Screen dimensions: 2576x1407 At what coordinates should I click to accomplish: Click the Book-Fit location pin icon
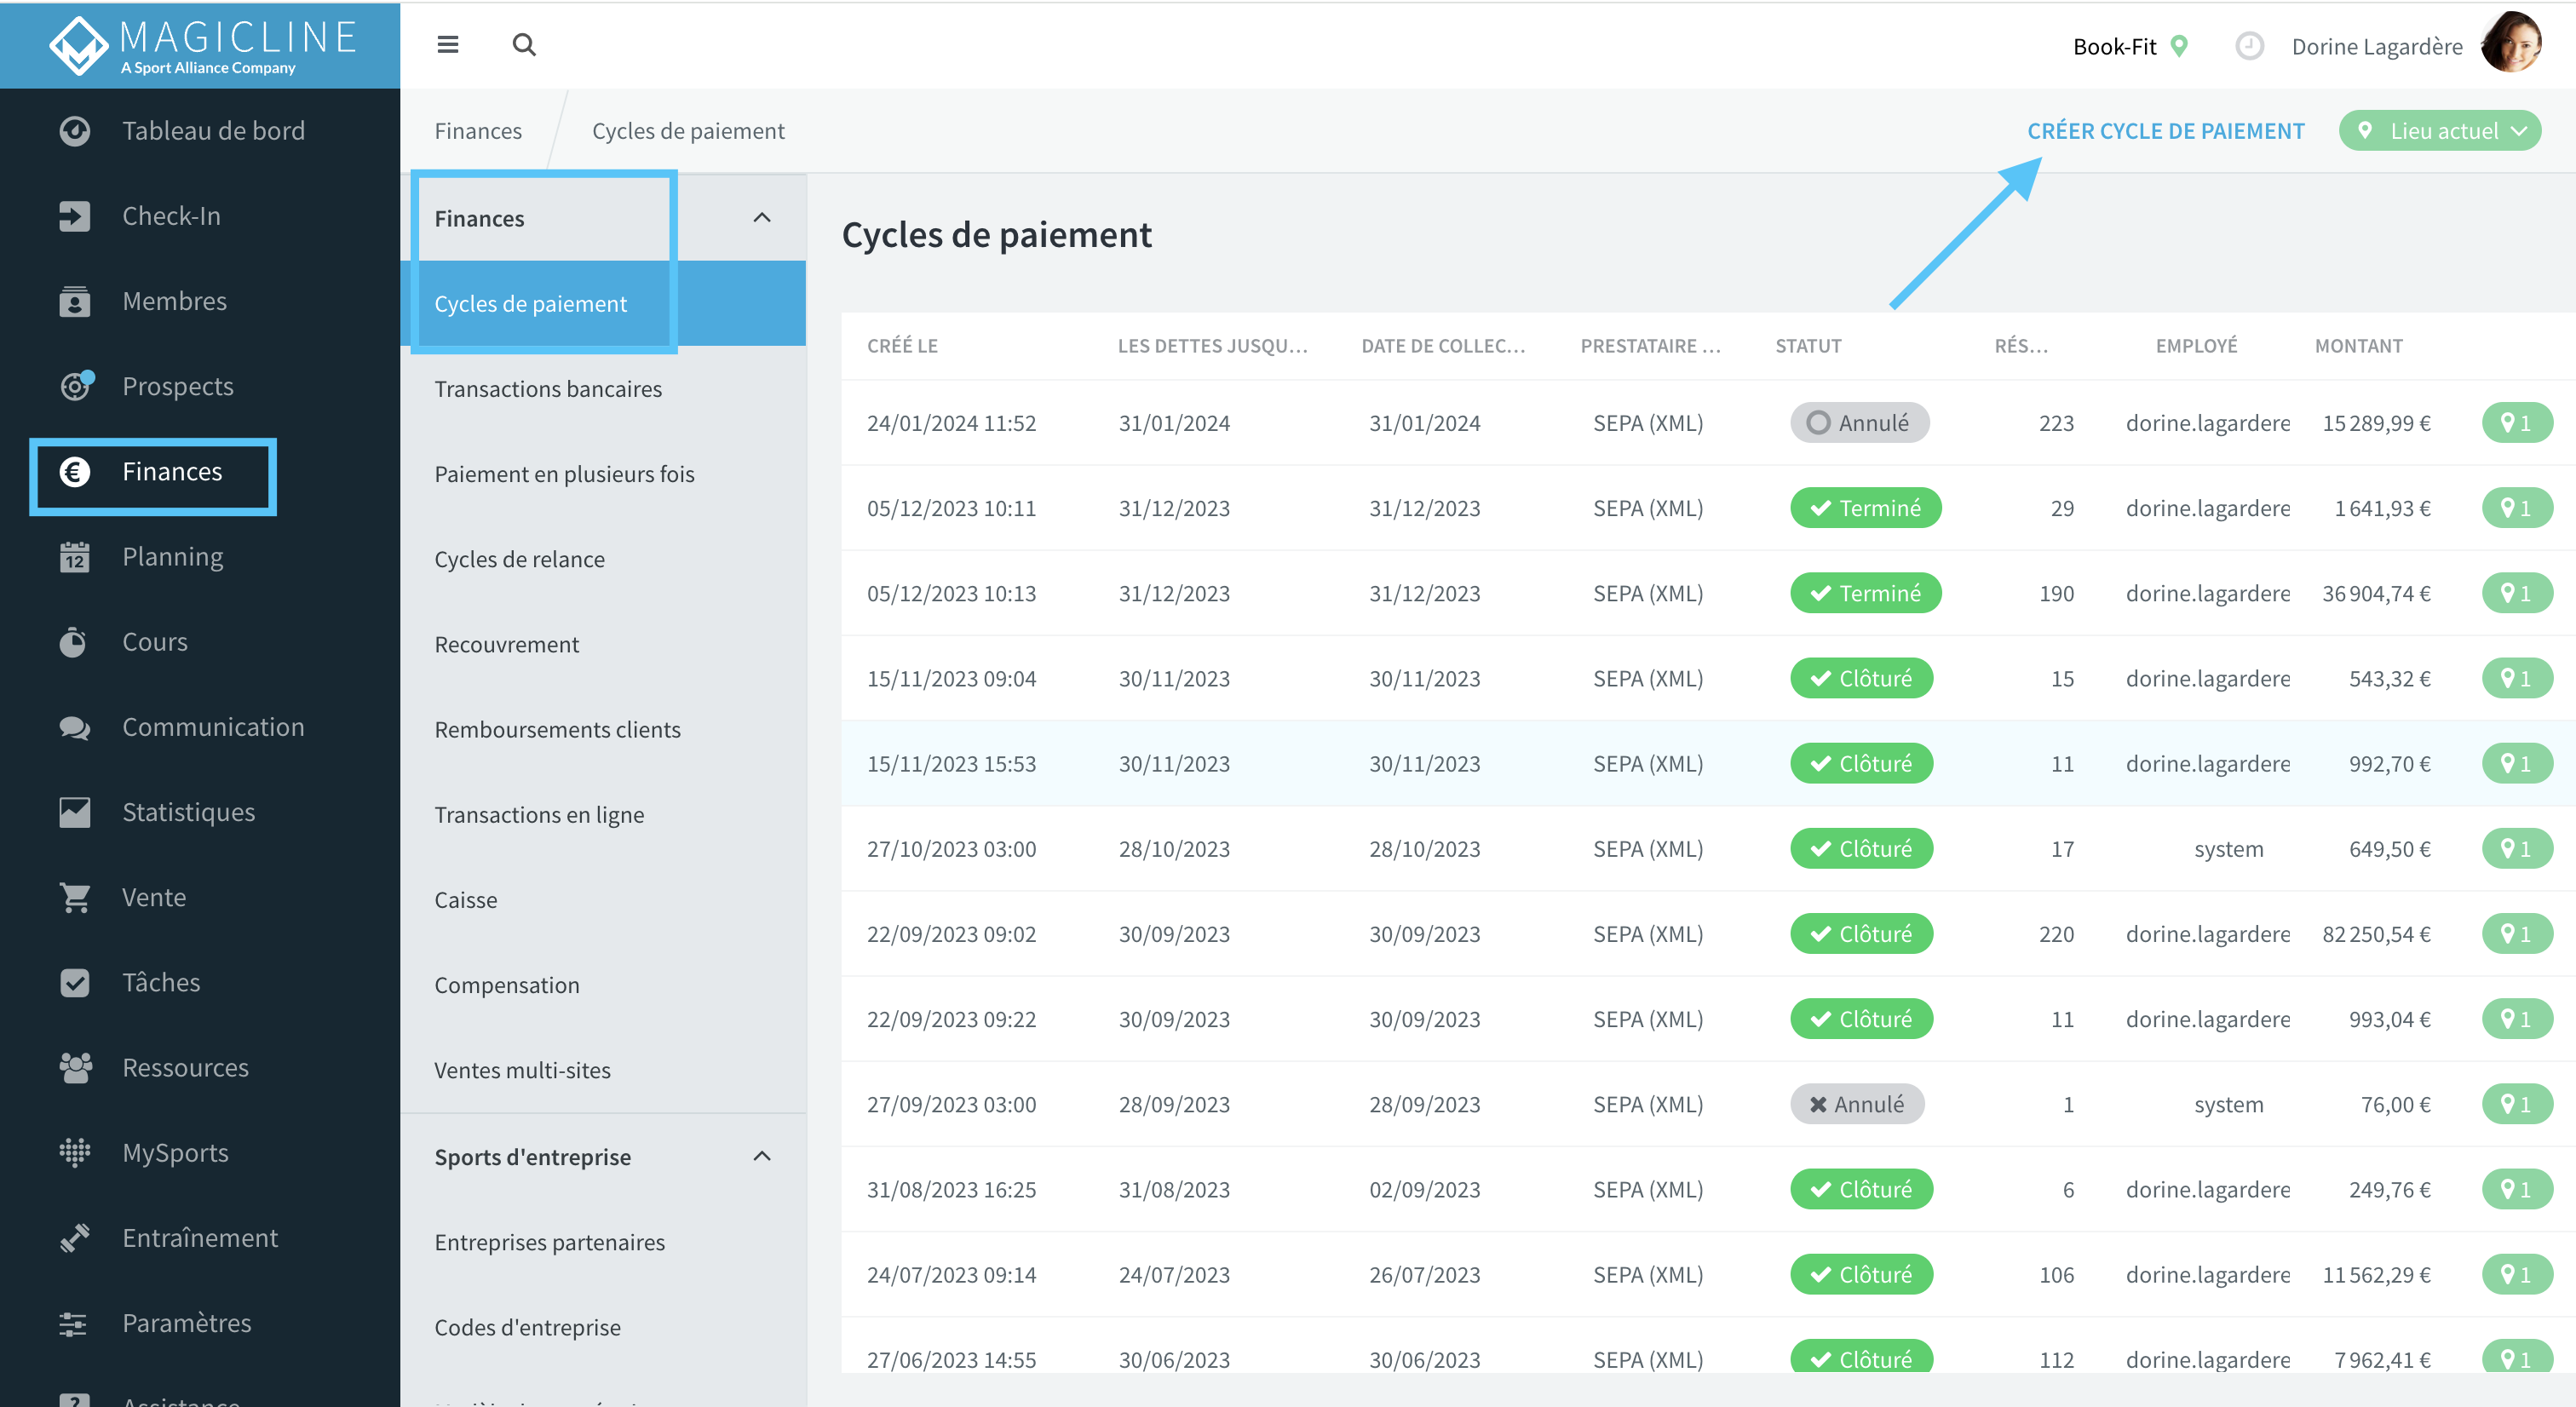2180,46
